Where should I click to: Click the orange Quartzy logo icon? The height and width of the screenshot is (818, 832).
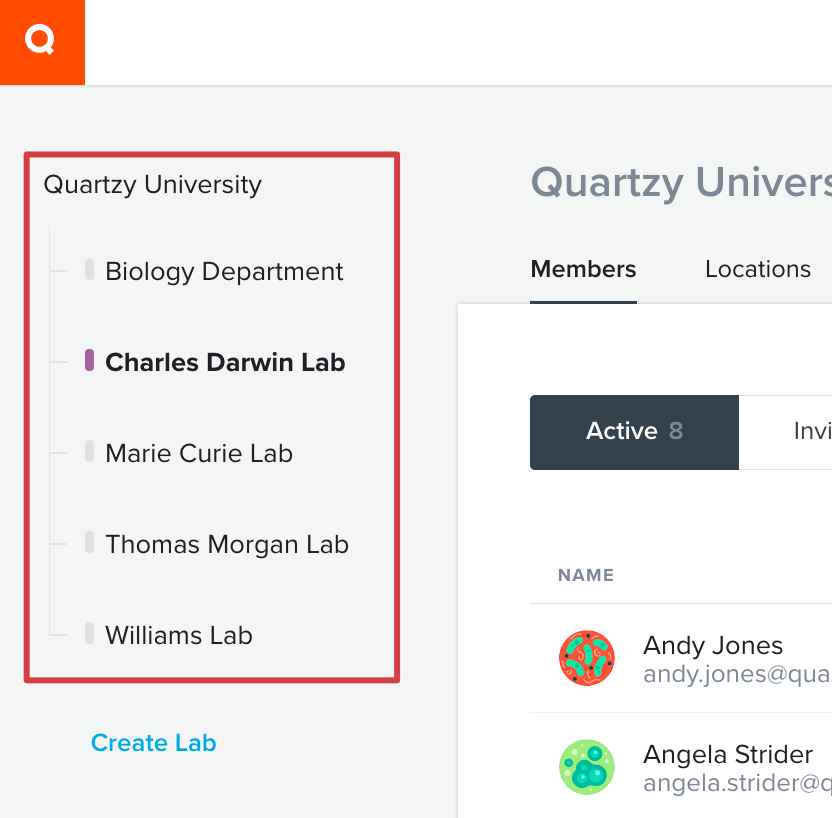[x=42, y=42]
